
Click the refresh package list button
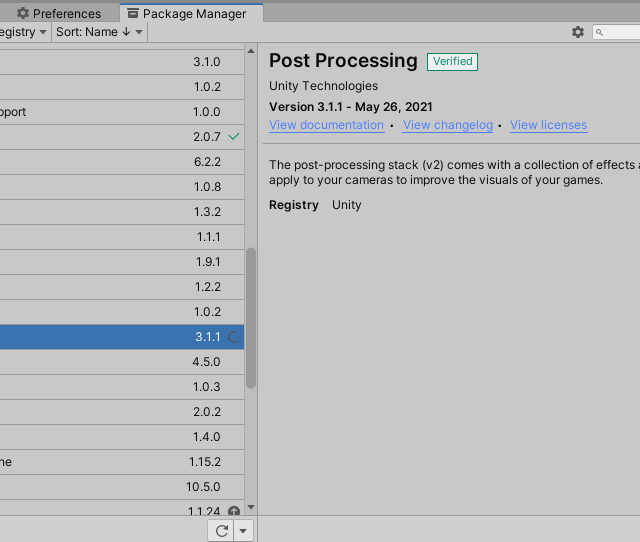coord(221,531)
